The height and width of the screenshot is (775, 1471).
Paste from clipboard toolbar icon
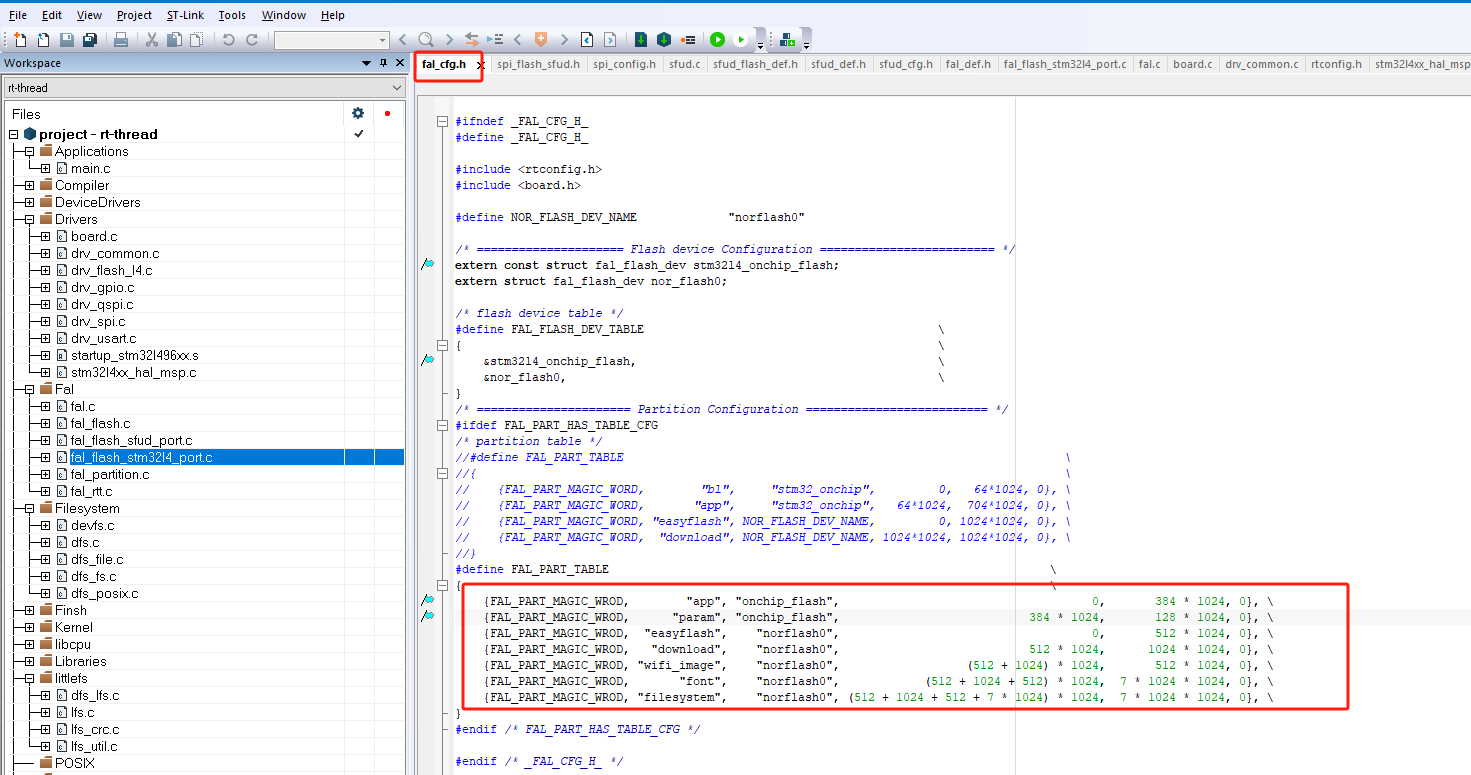196,40
